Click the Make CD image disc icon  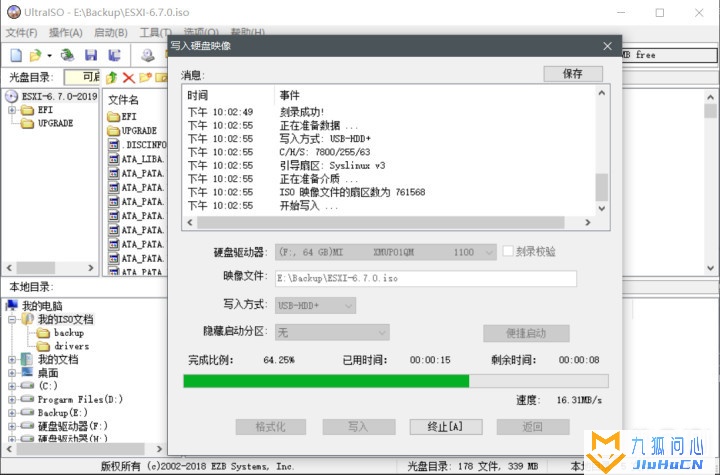147,56
